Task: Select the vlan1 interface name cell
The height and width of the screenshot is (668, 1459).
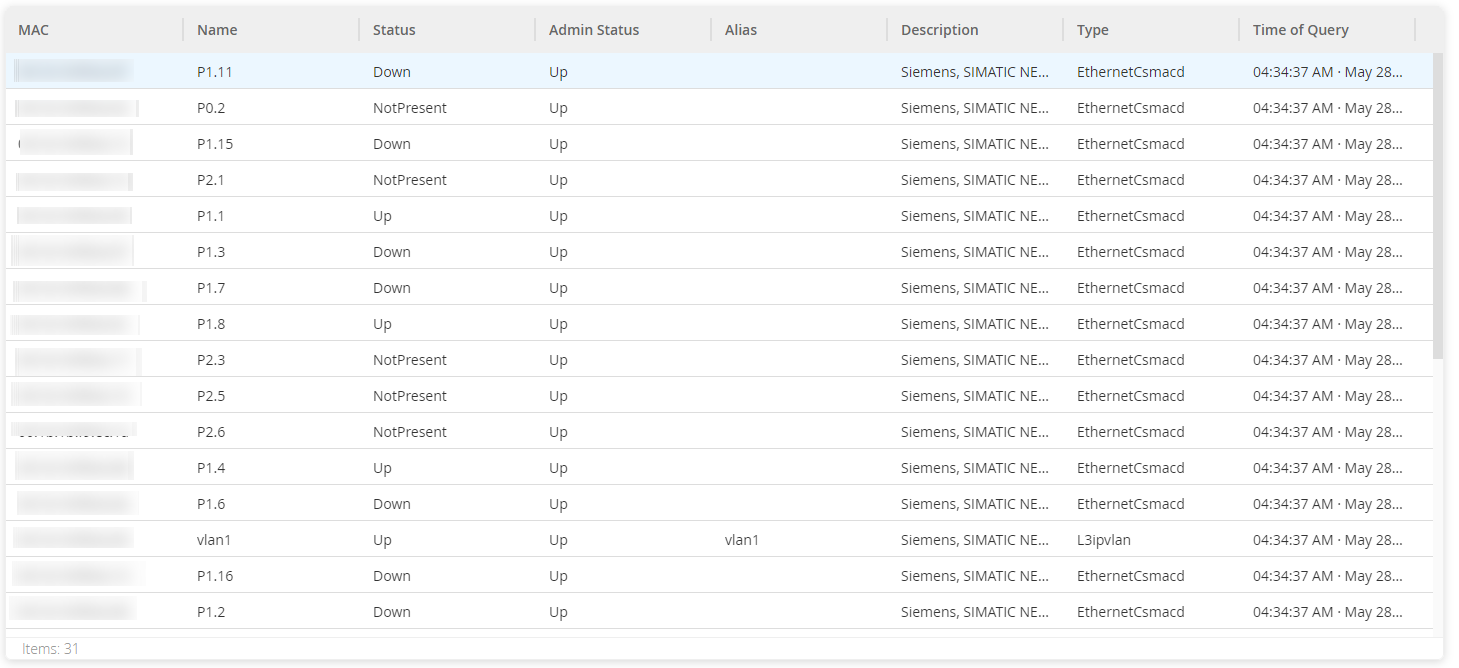Action: click(x=214, y=540)
